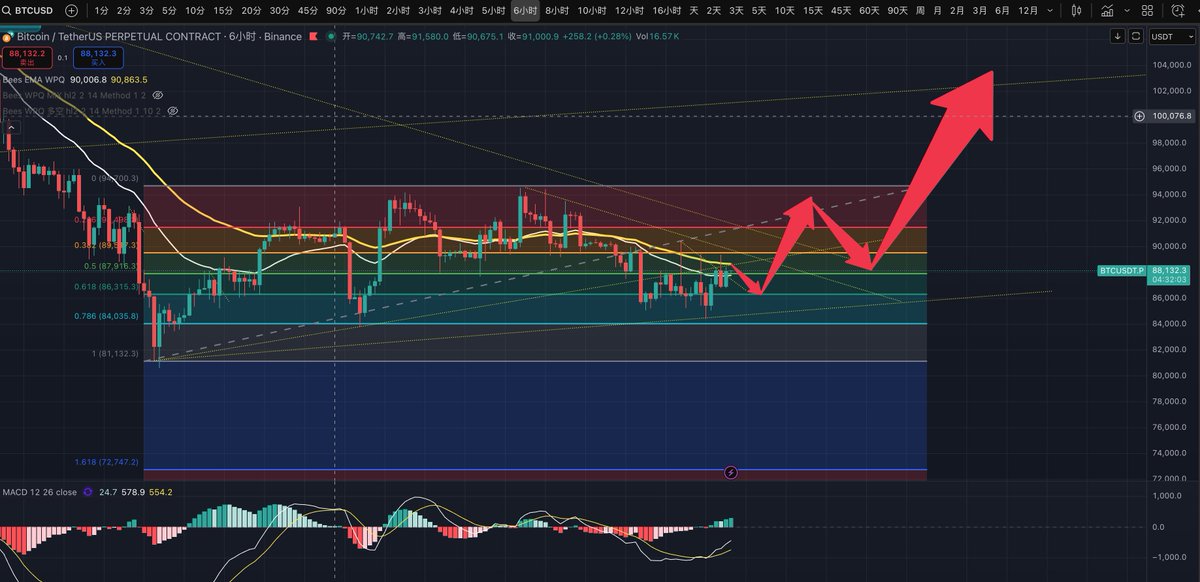Choose the 3小时 timeframe
This screenshot has height=582, width=1200.
tap(430, 11)
